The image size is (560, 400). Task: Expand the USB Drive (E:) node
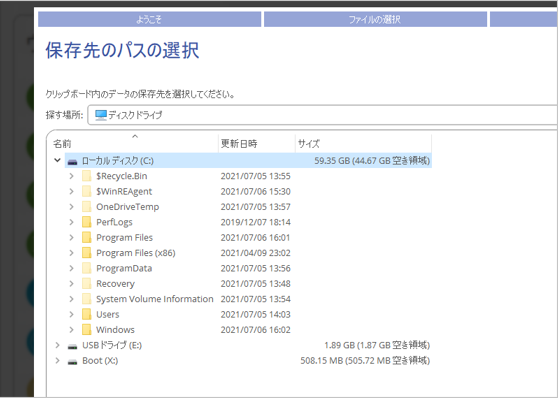coord(57,345)
